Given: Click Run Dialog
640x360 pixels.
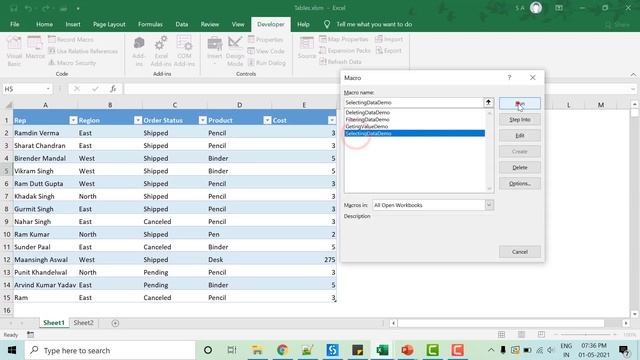Looking at the screenshot, I should [267, 63].
